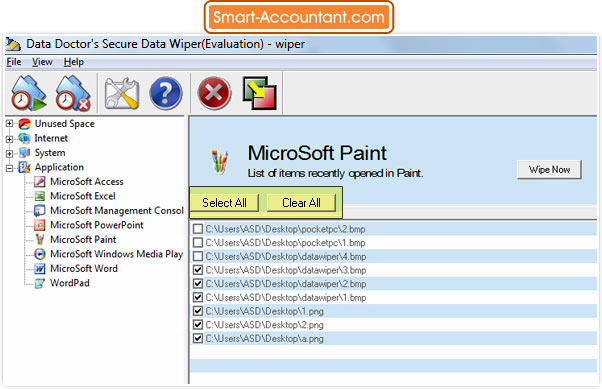Image resolution: width=602 pixels, height=389 pixels.
Task: Click the app icon in title bar
Action: [x=13, y=45]
